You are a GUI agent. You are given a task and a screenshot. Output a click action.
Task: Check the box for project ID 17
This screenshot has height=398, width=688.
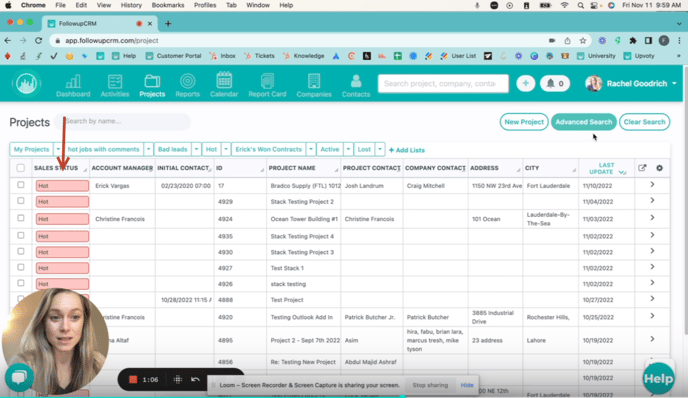[x=21, y=185]
